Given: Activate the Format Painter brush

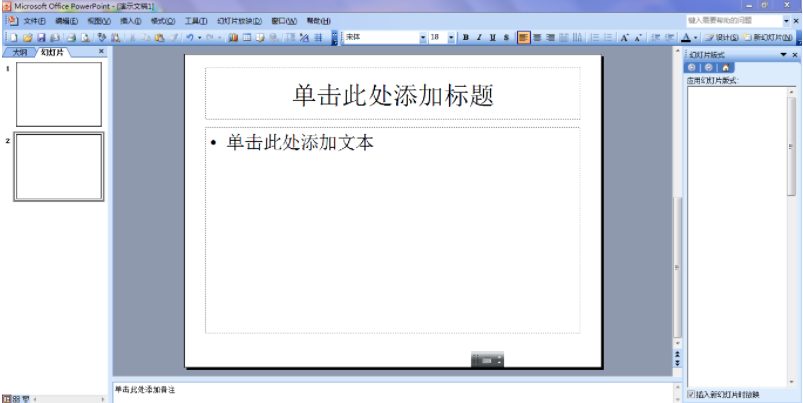Looking at the screenshot, I should [174, 37].
